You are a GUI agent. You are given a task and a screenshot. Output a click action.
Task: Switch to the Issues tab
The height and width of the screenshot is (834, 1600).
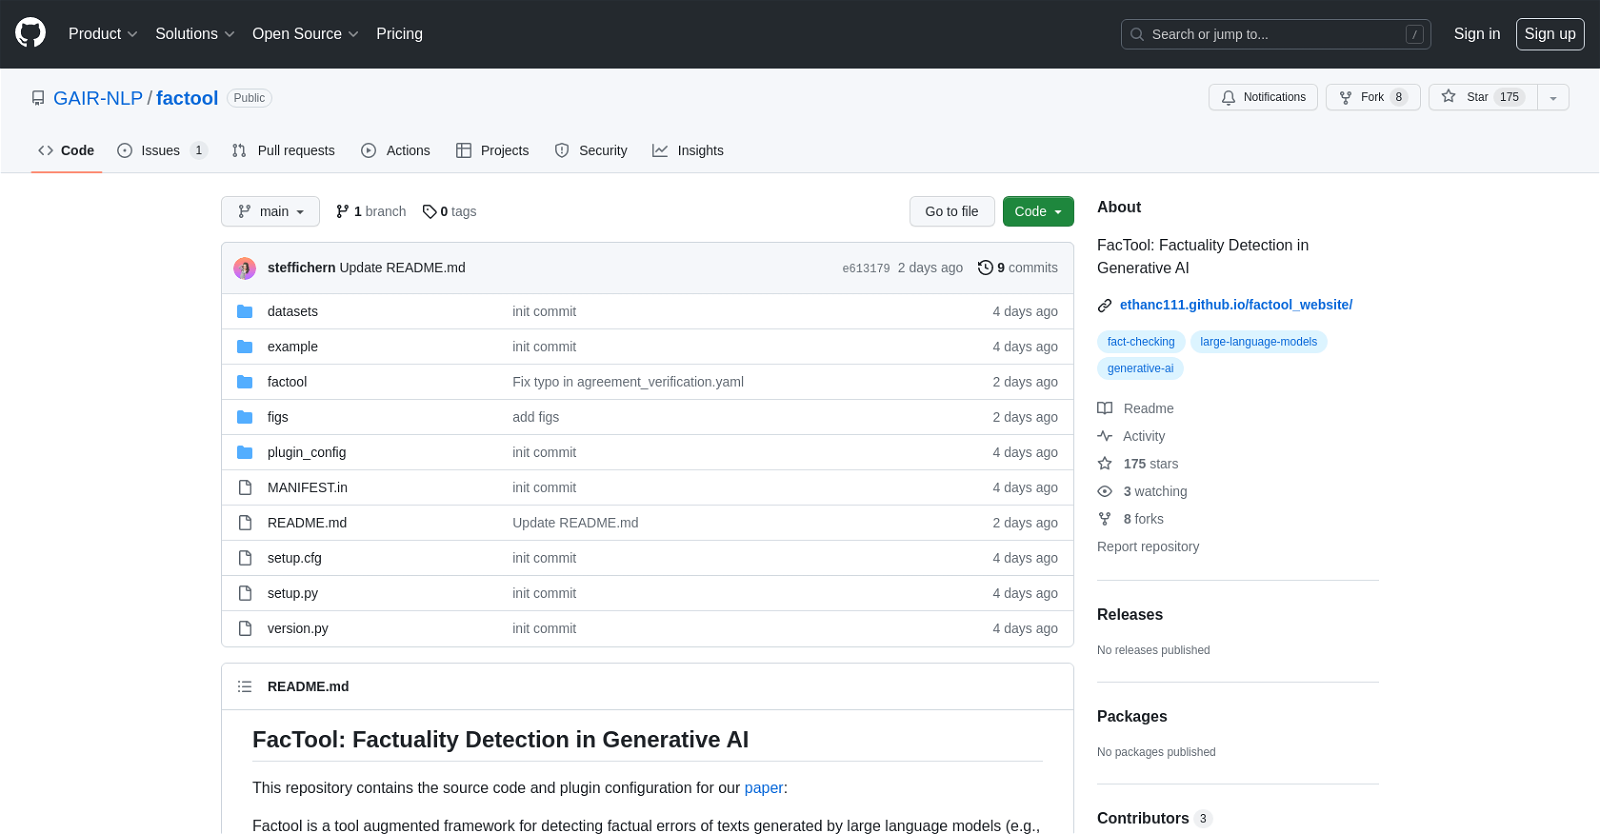click(162, 150)
